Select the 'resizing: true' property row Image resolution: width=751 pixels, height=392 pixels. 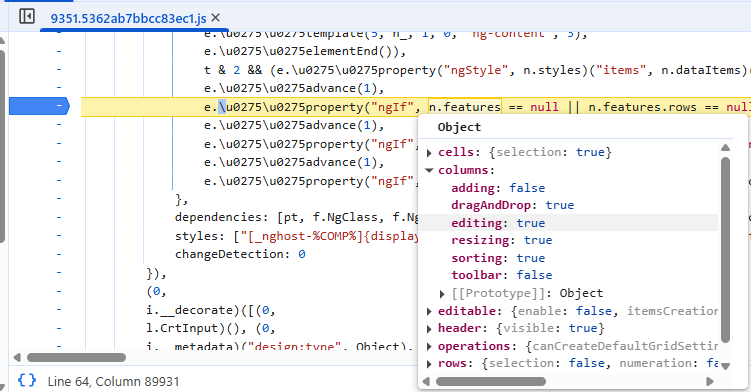[x=501, y=240]
